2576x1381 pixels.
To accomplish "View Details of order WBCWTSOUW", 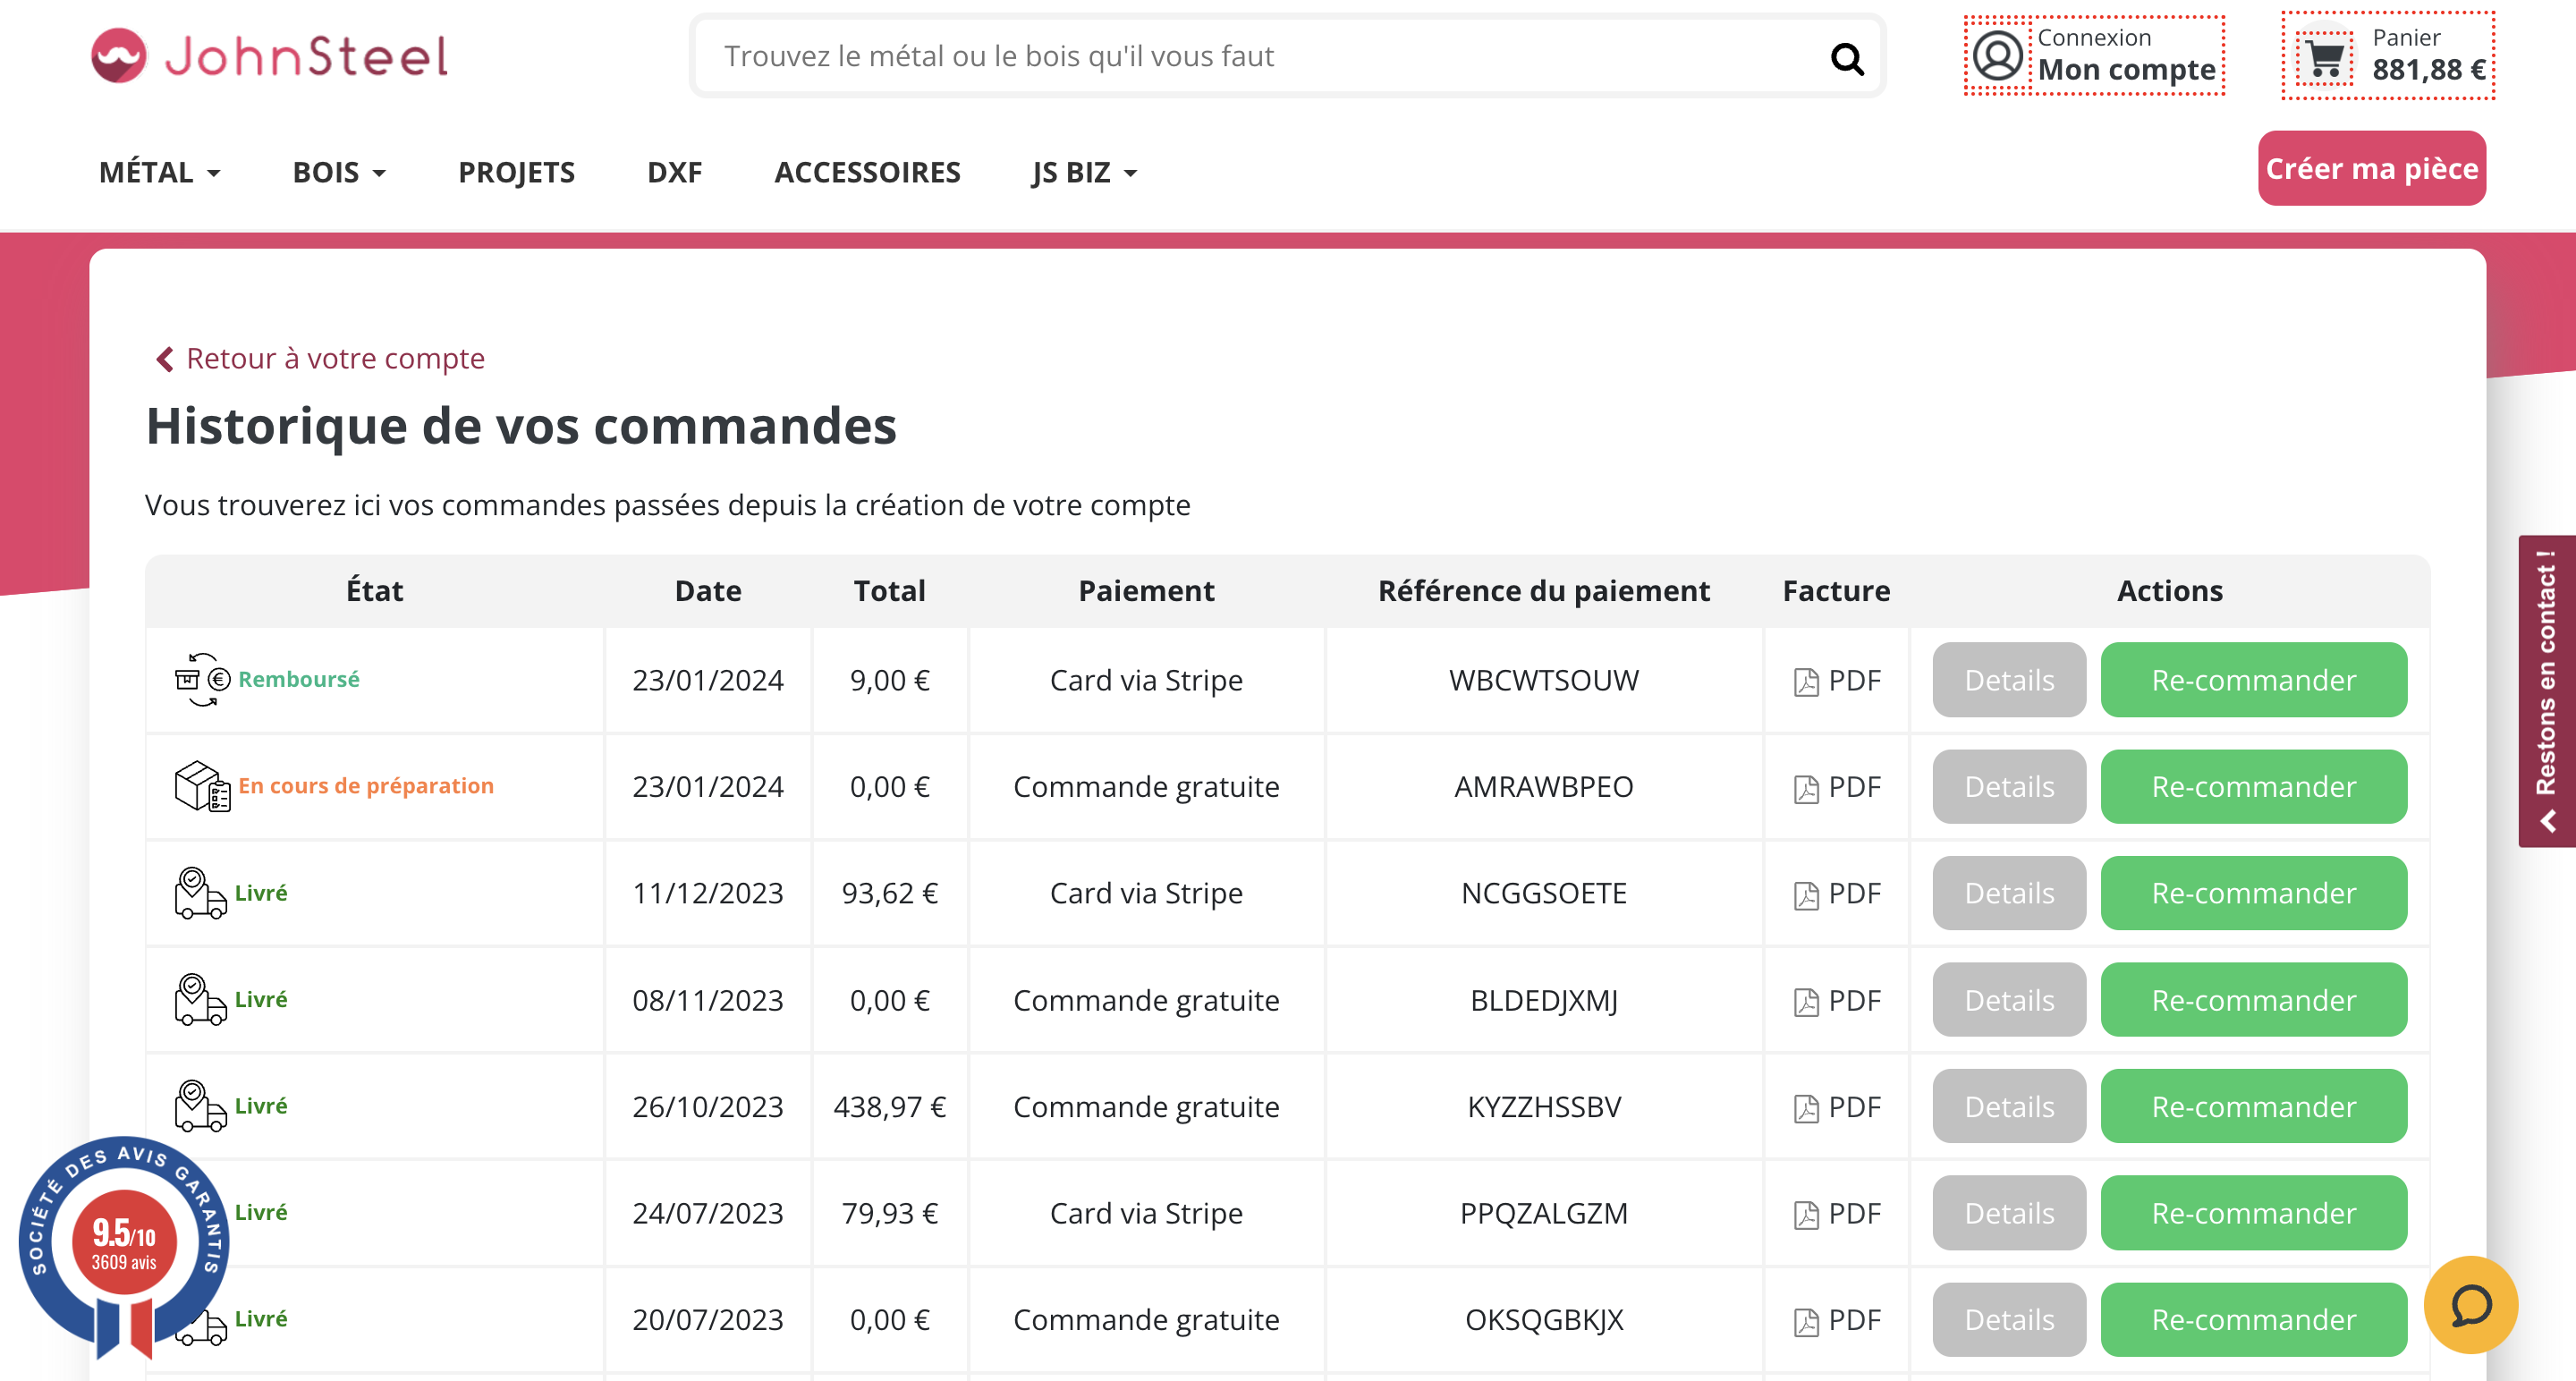I will pyautogui.click(x=2008, y=680).
